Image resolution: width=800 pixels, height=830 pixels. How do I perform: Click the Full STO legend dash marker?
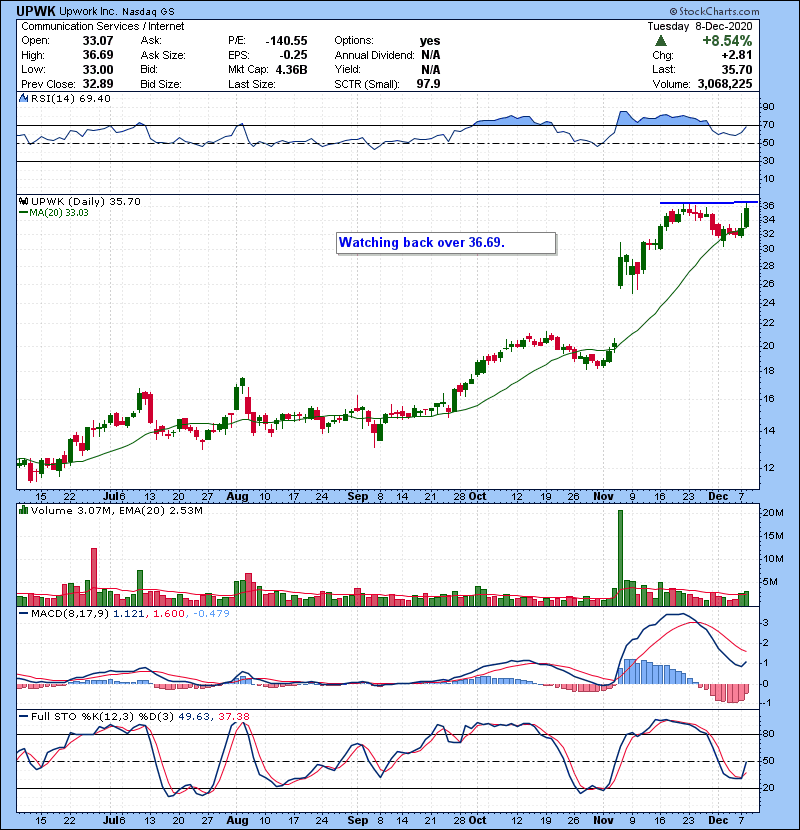coord(23,716)
